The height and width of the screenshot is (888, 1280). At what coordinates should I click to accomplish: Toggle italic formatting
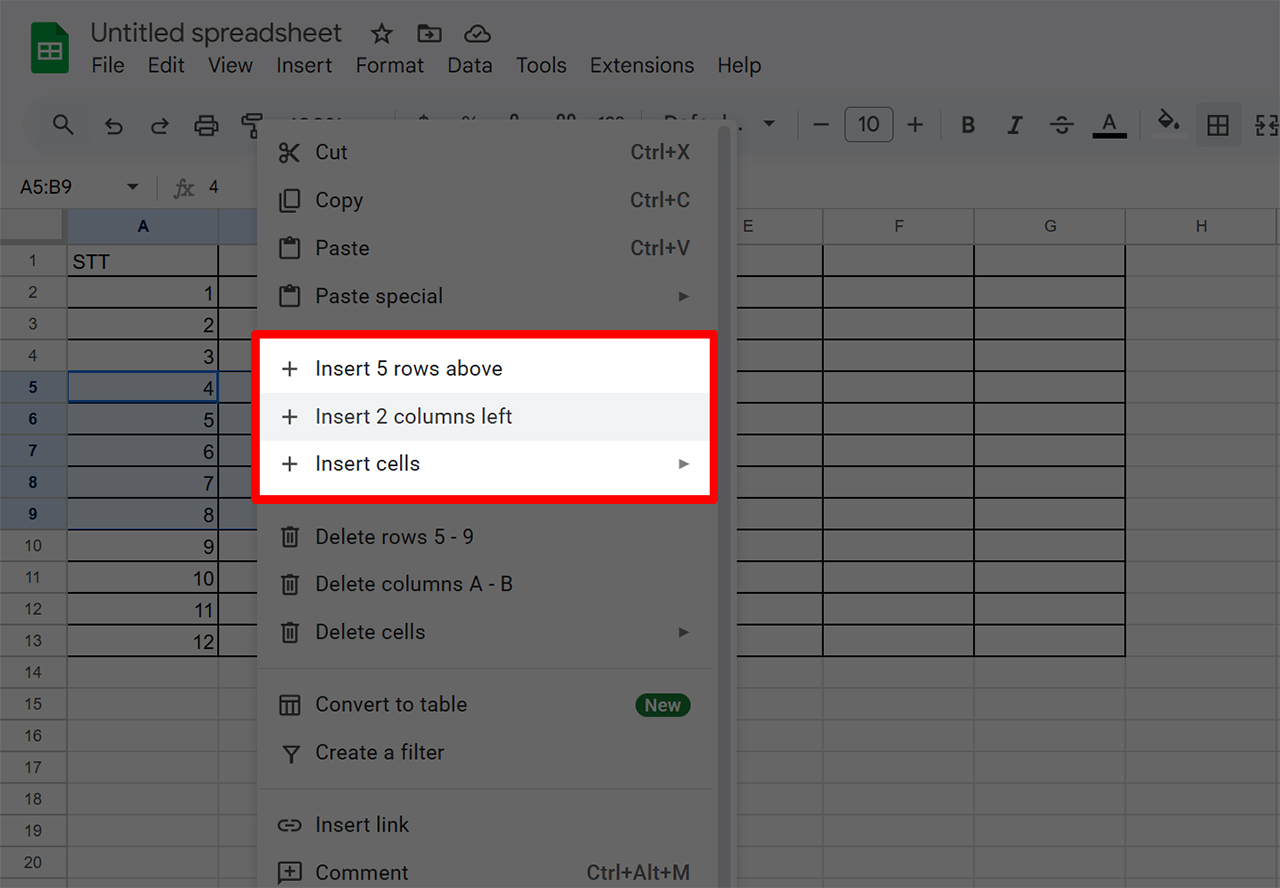point(1014,124)
